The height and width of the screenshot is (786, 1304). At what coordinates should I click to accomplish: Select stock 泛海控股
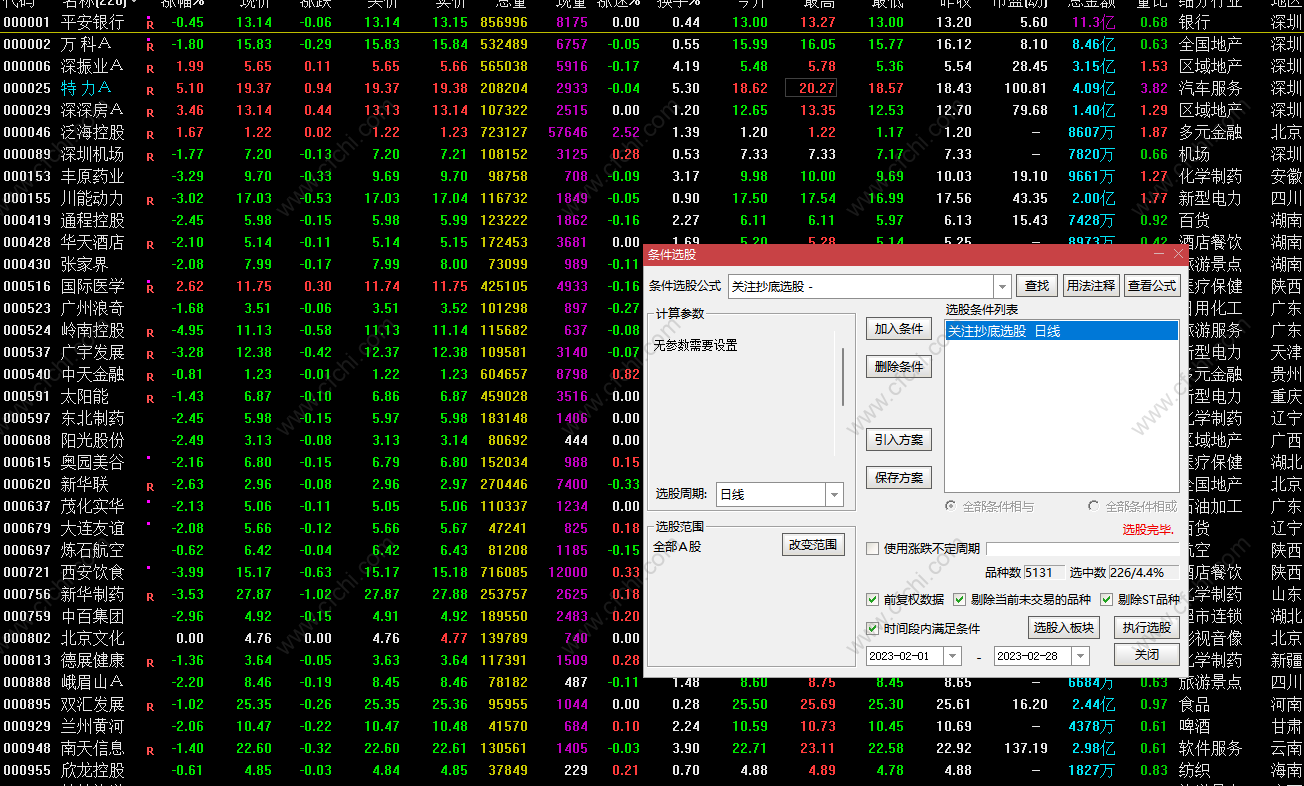click(x=93, y=132)
